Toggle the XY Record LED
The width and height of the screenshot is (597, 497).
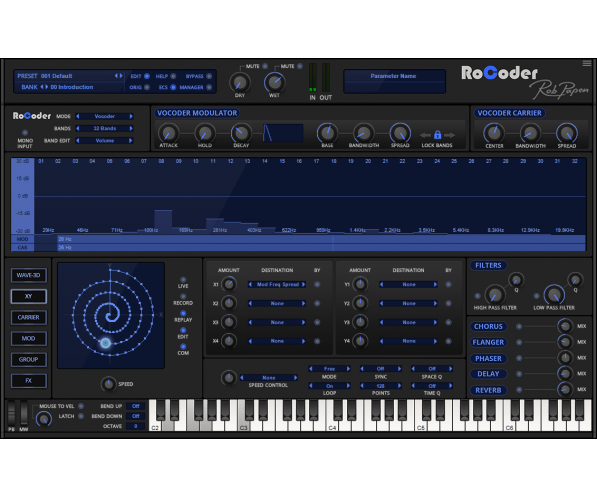pyautogui.click(x=183, y=296)
